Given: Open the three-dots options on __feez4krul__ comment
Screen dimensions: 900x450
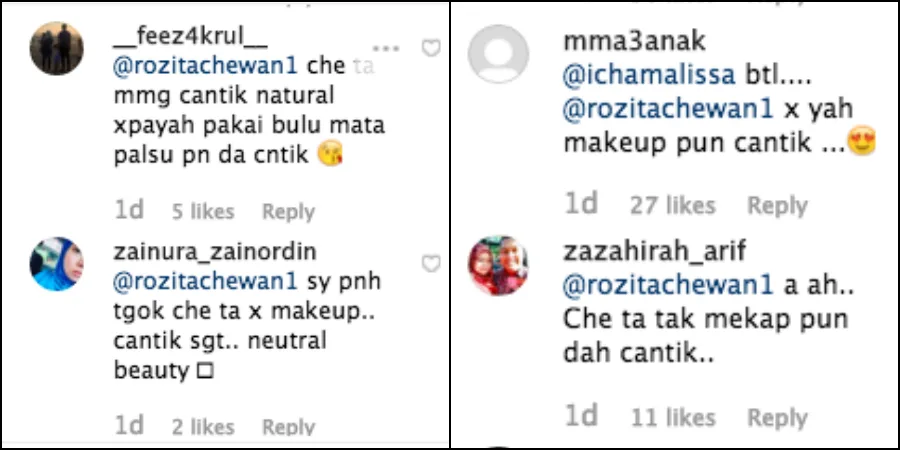Looking at the screenshot, I should tap(385, 48).
